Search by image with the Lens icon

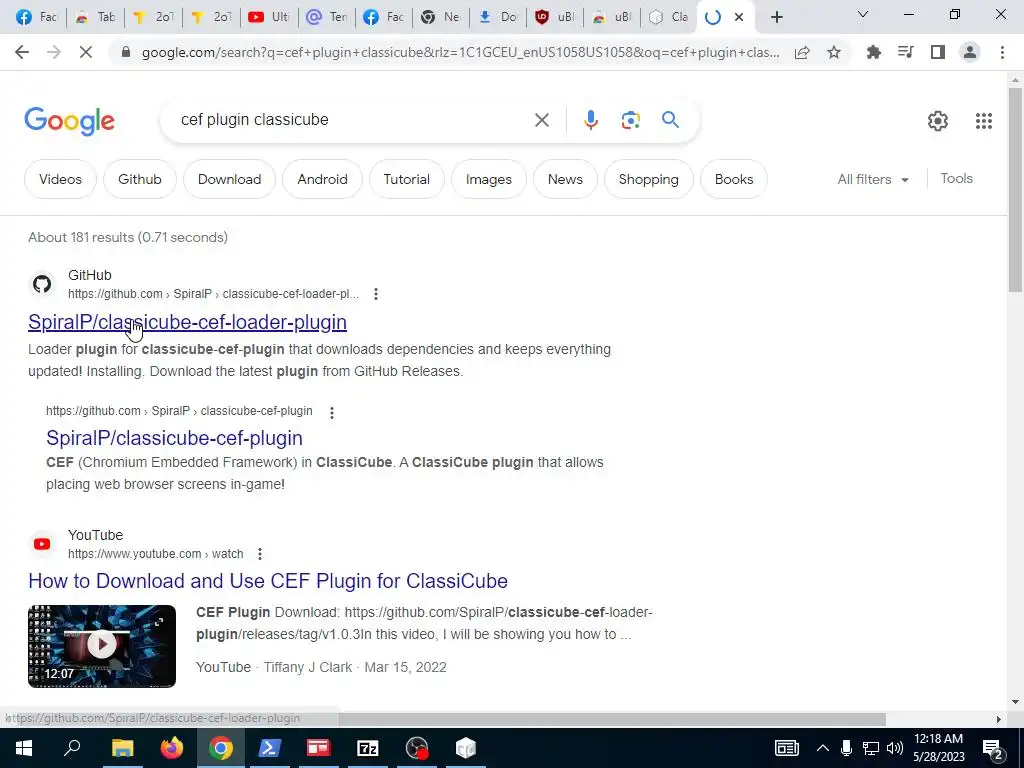point(630,120)
